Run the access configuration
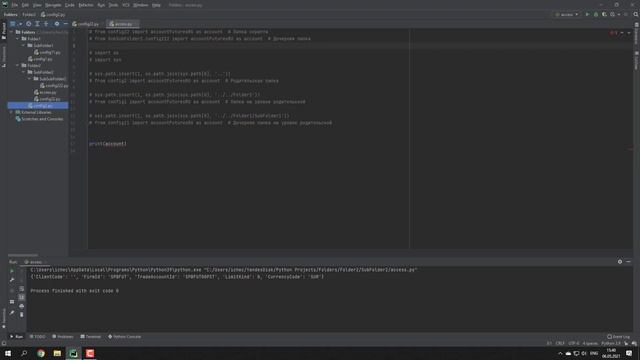Image resolution: width=640 pixels, height=360 pixels. (587, 14)
